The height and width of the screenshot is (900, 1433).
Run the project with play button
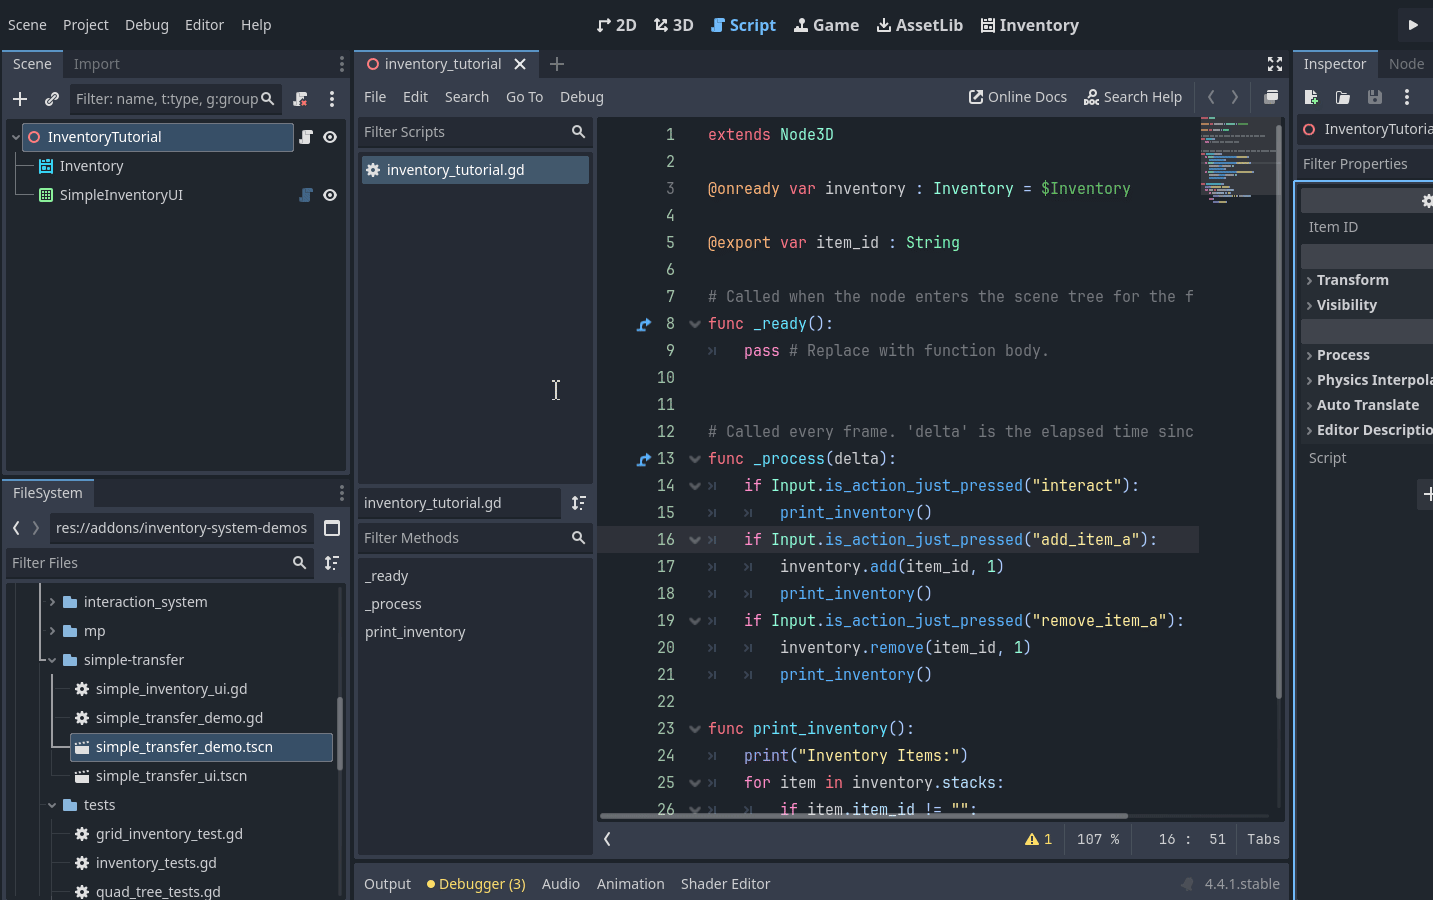click(1413, 25)
